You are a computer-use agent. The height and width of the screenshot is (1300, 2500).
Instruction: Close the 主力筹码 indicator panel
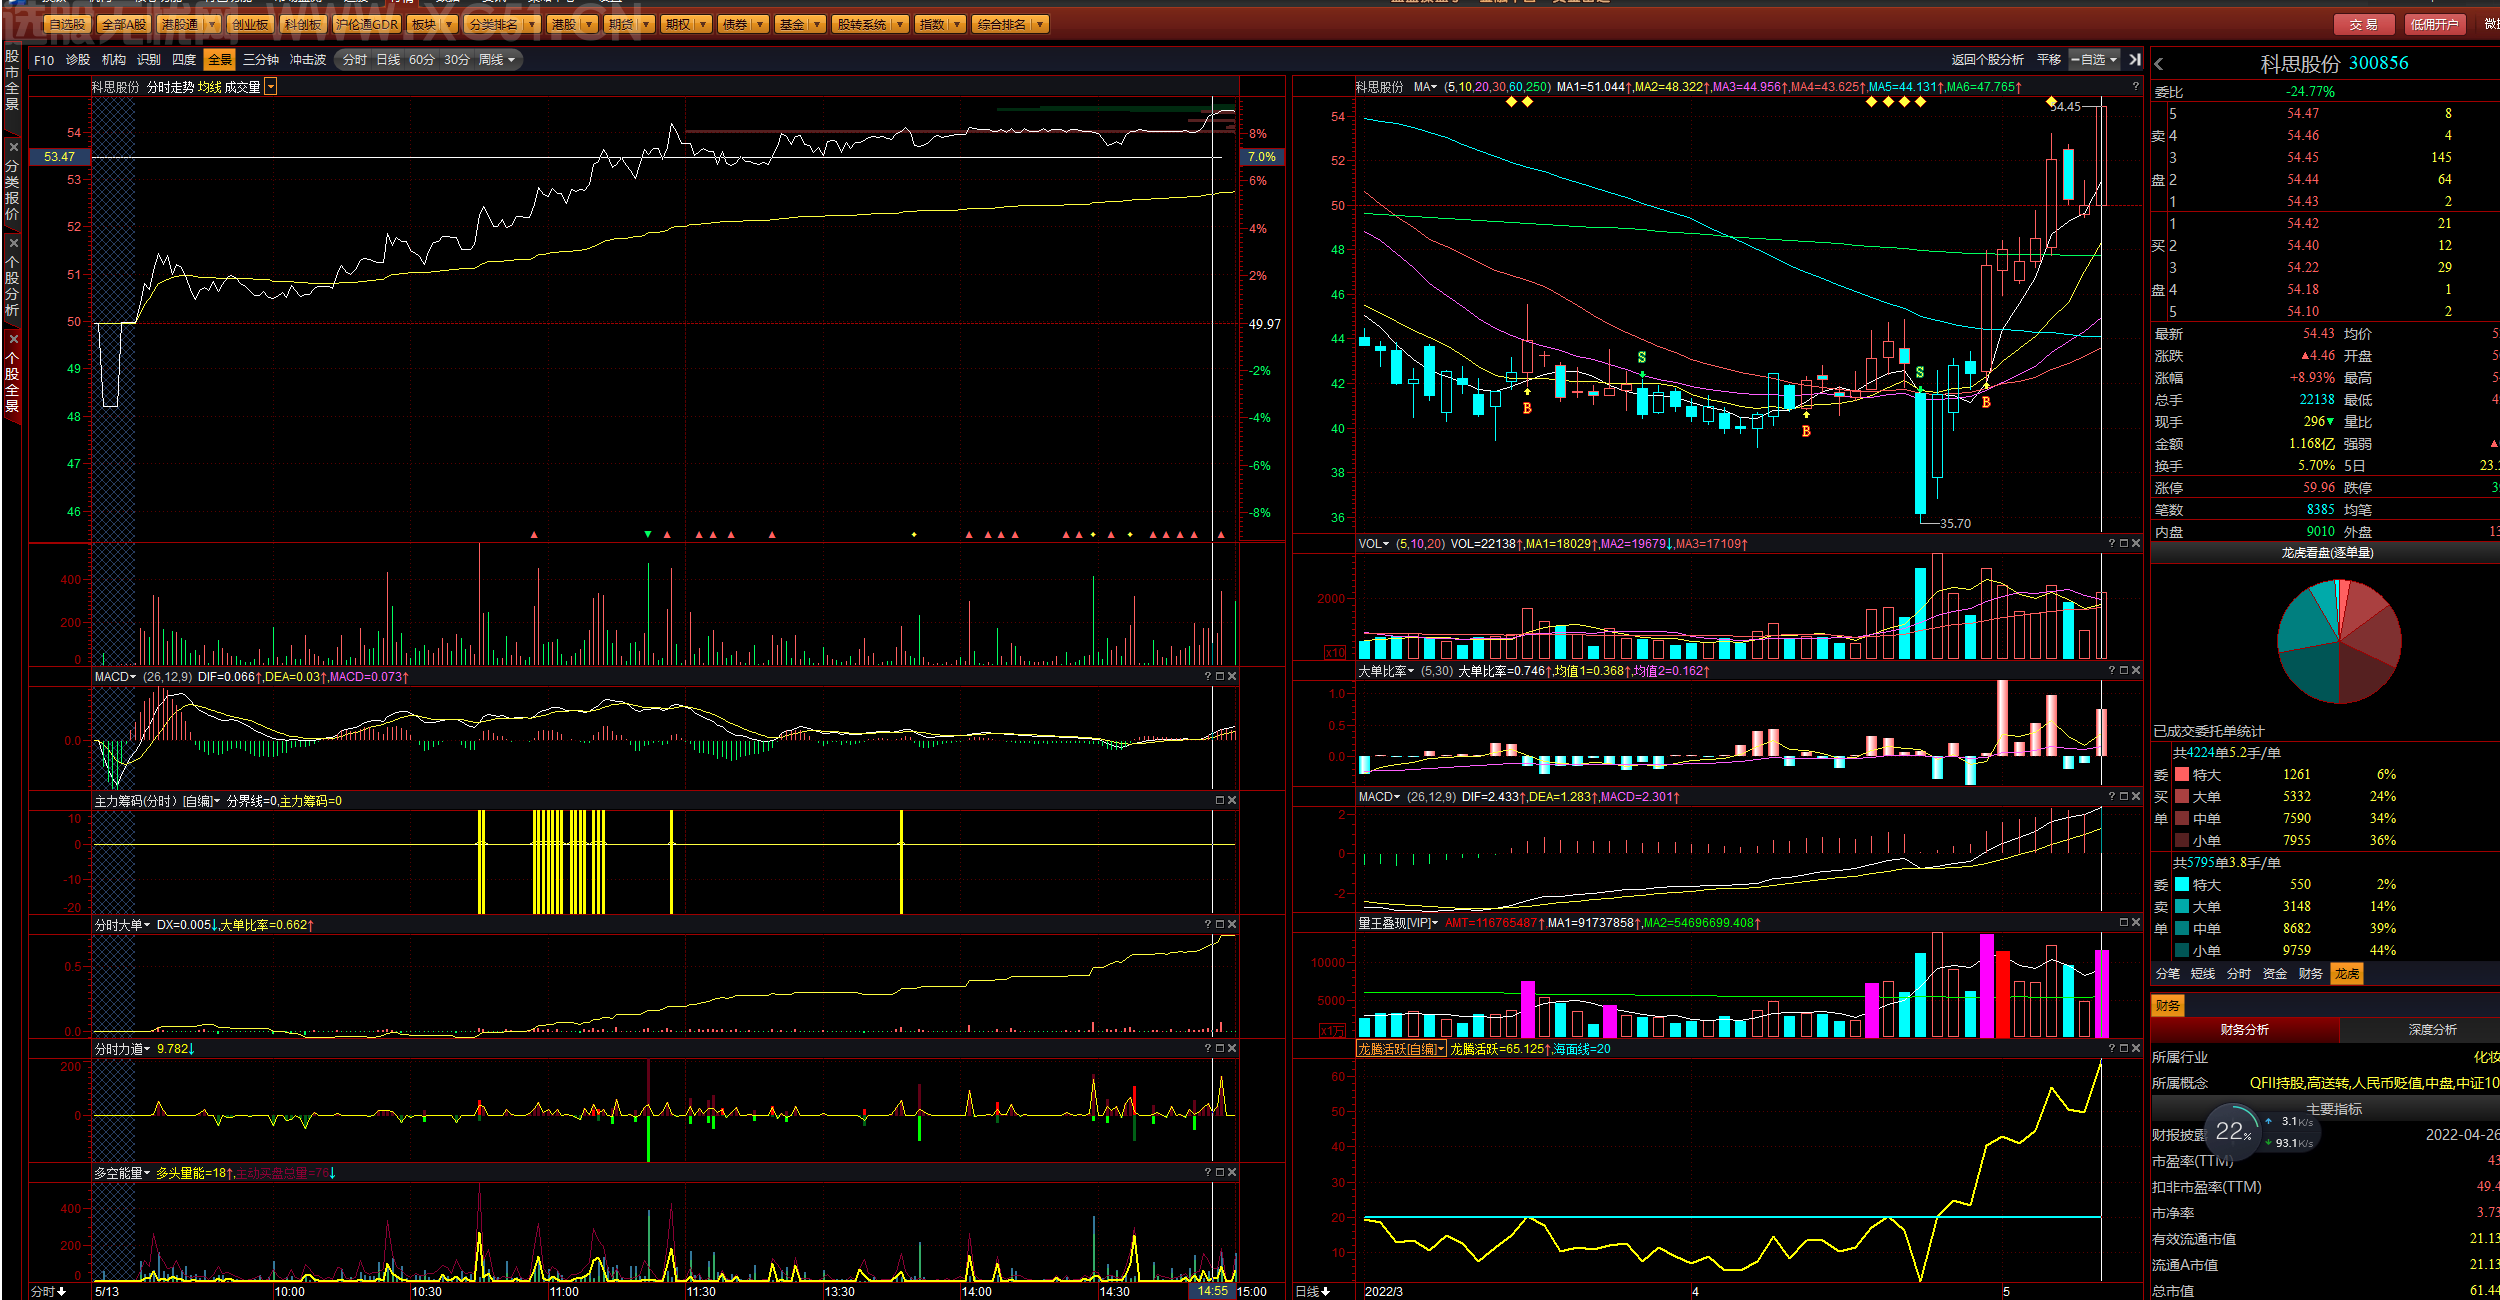pyautogui.click(x=1232, y=801)
